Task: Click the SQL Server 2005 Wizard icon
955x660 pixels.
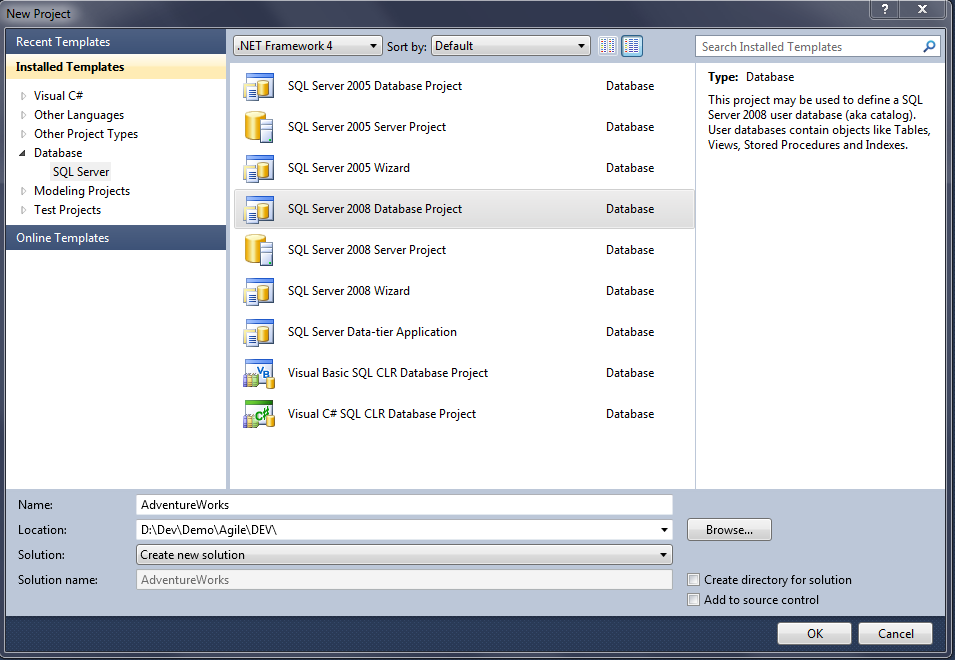Action: click(x=259, y=168)
